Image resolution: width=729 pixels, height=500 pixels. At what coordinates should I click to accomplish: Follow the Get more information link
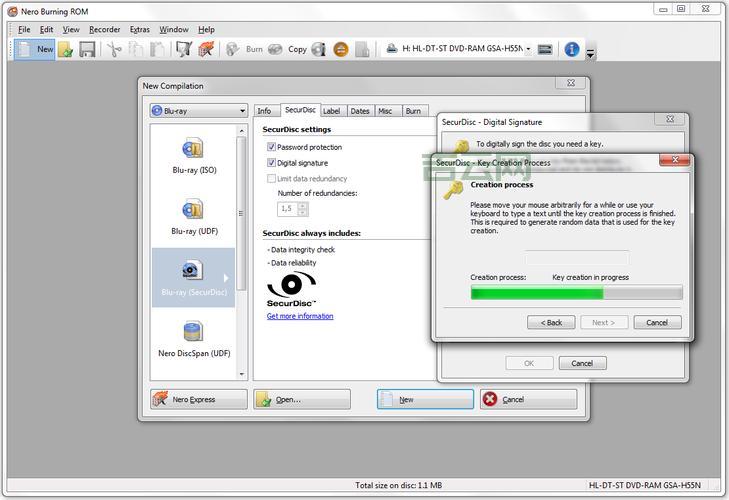[300, 316]
